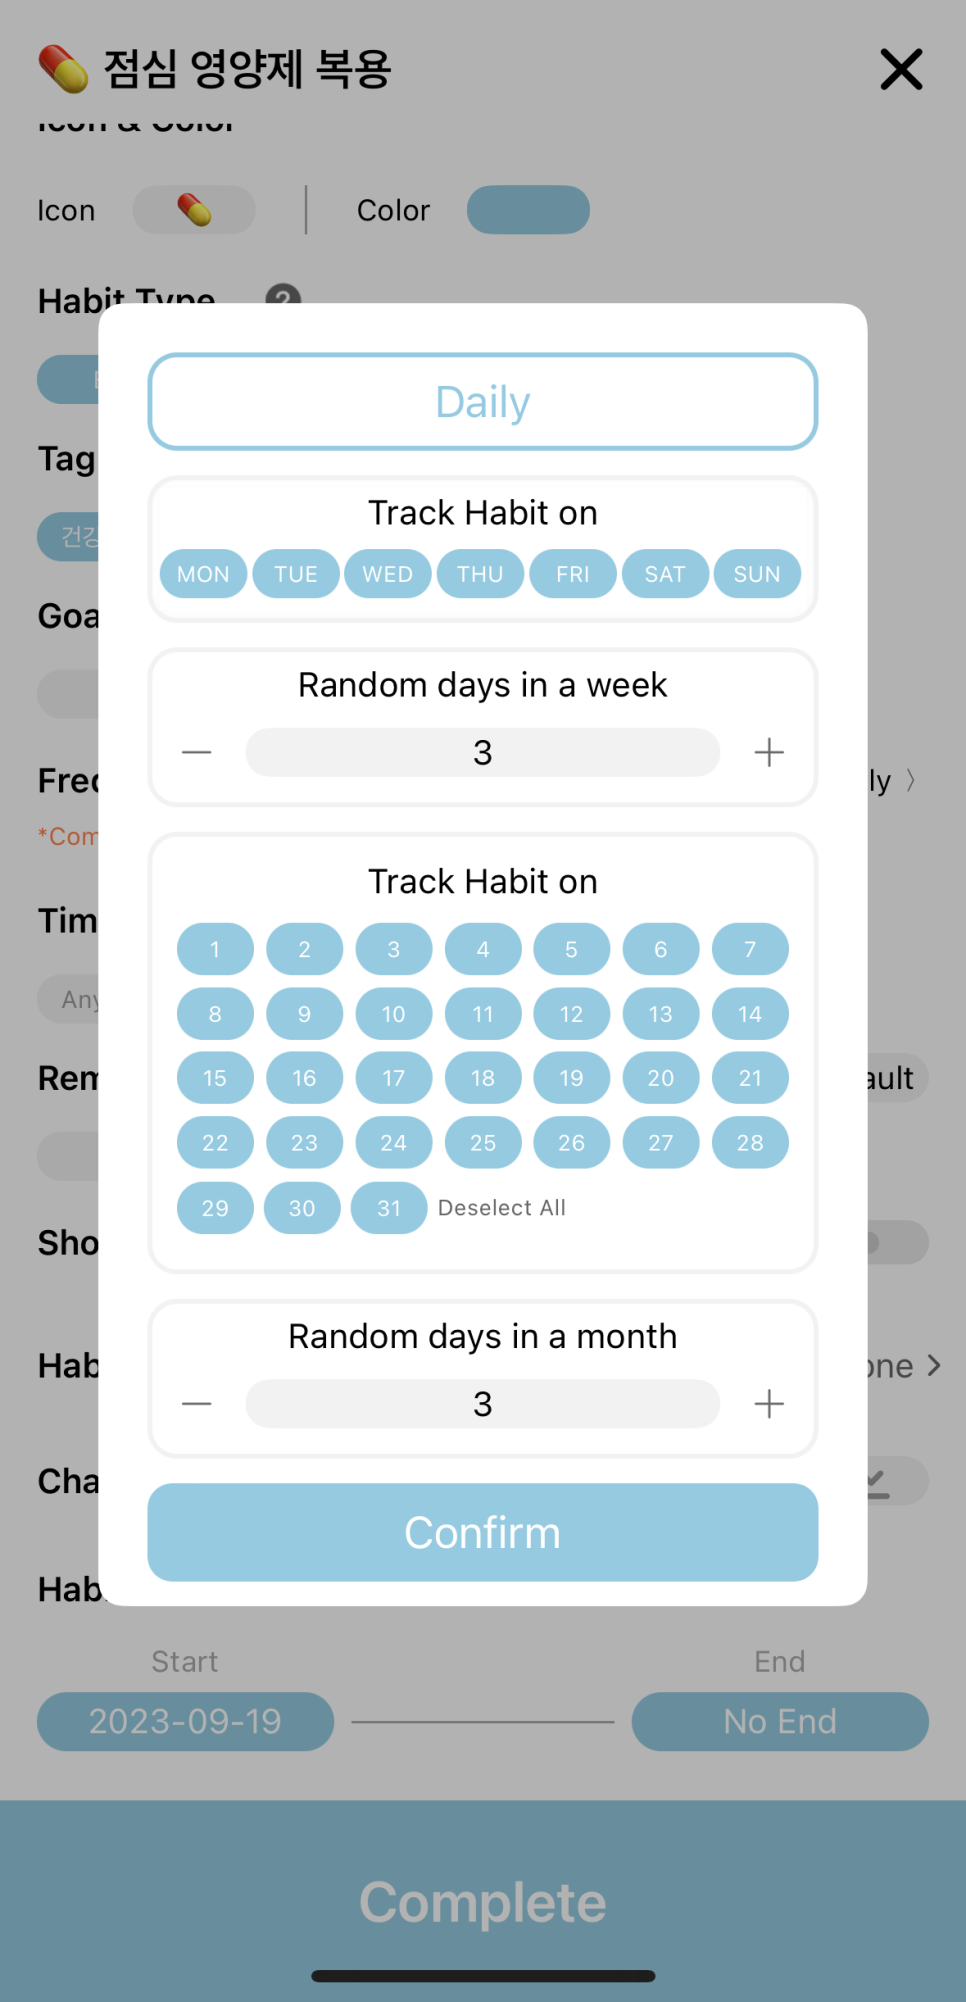
Task: Tap the weekly random days value field
Action: (x=483, y=752)
